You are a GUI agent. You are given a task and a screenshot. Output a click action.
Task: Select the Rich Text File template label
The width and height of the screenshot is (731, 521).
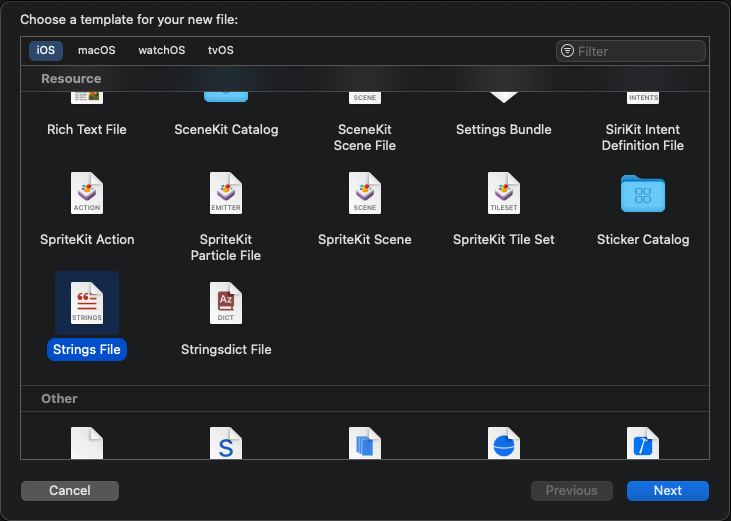click(x=87, y=130)
